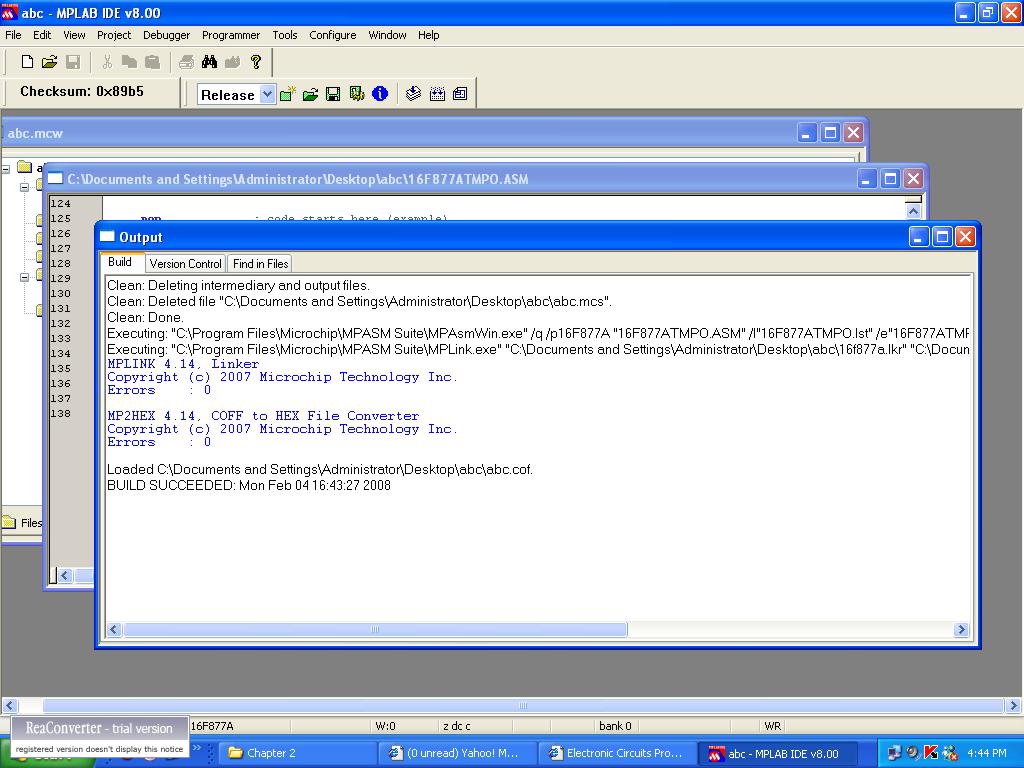The image size is (1024, 768).
Task: Select the Build tab in Output
Action: [x=120, y=263]
